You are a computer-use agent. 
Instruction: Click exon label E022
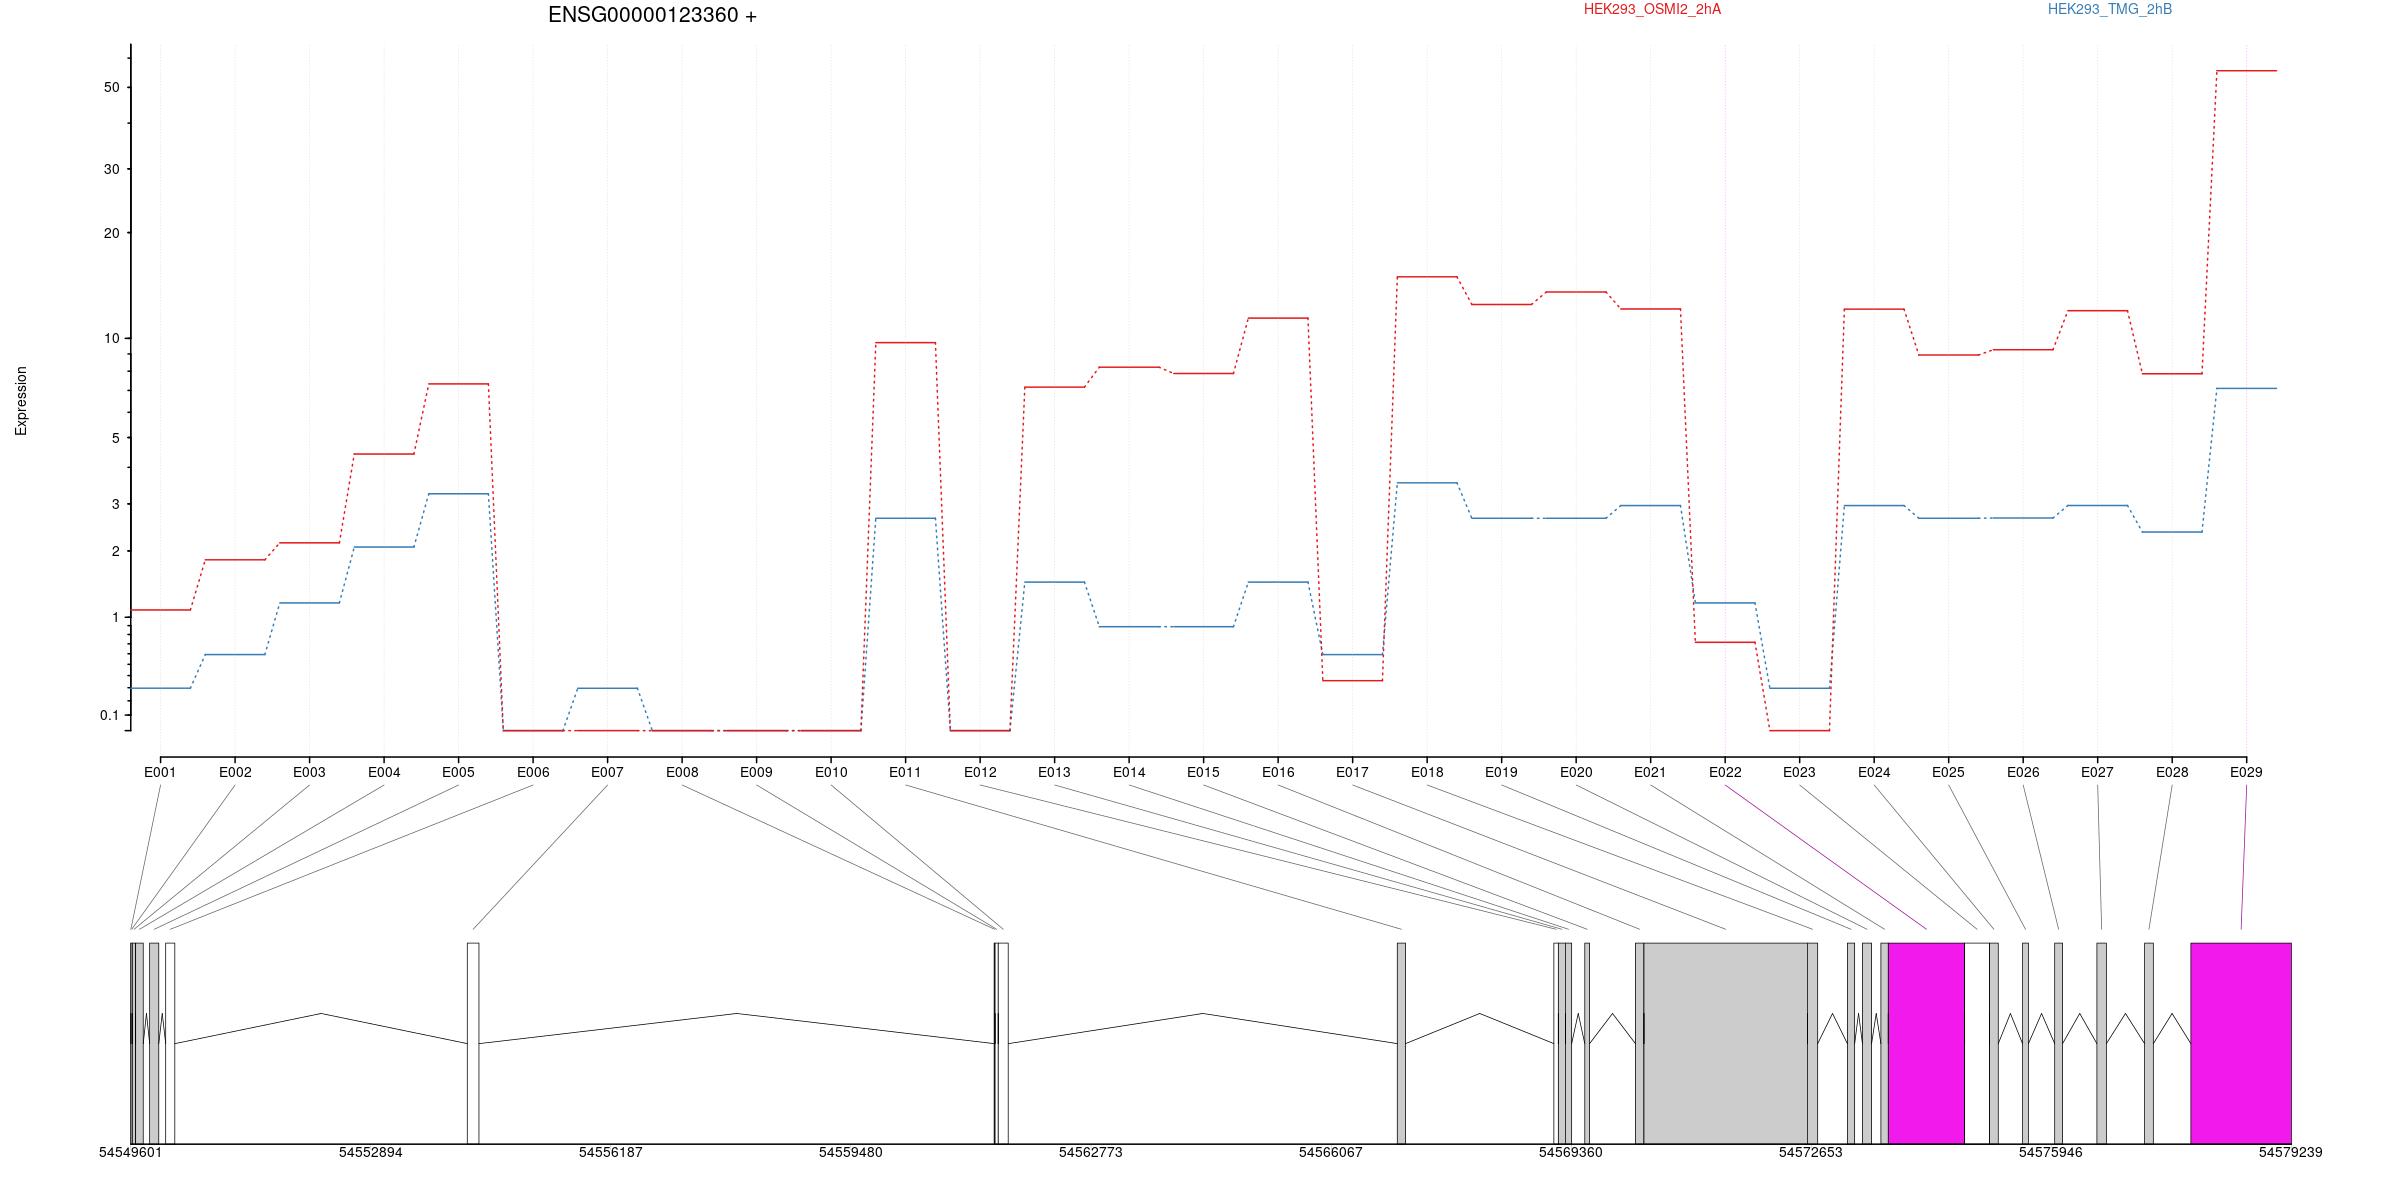click(x=1725, y=772)
